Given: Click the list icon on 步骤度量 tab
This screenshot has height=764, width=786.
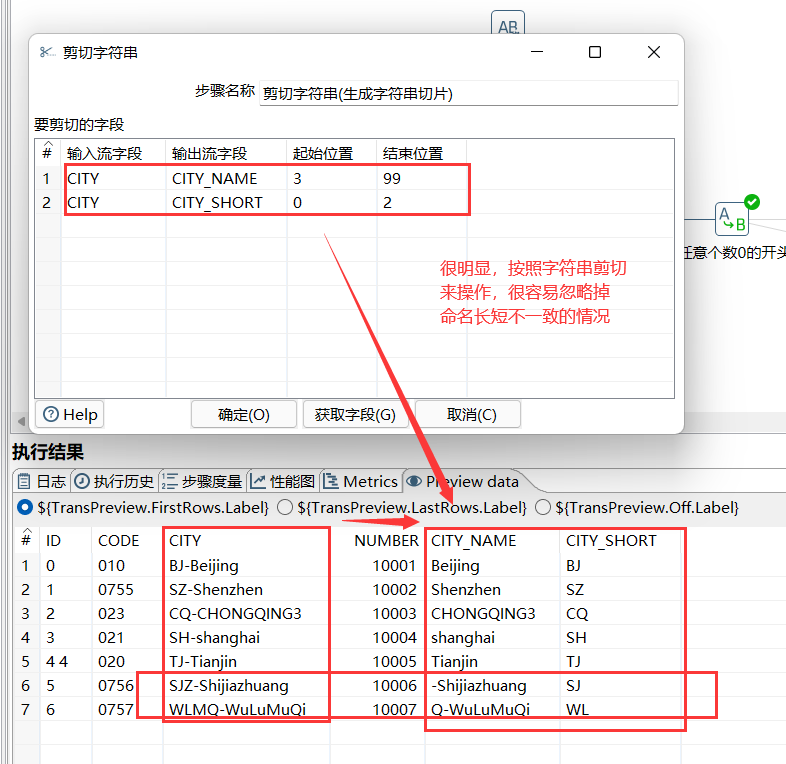Looking at the screenshot, I should [x=169, y=481].
